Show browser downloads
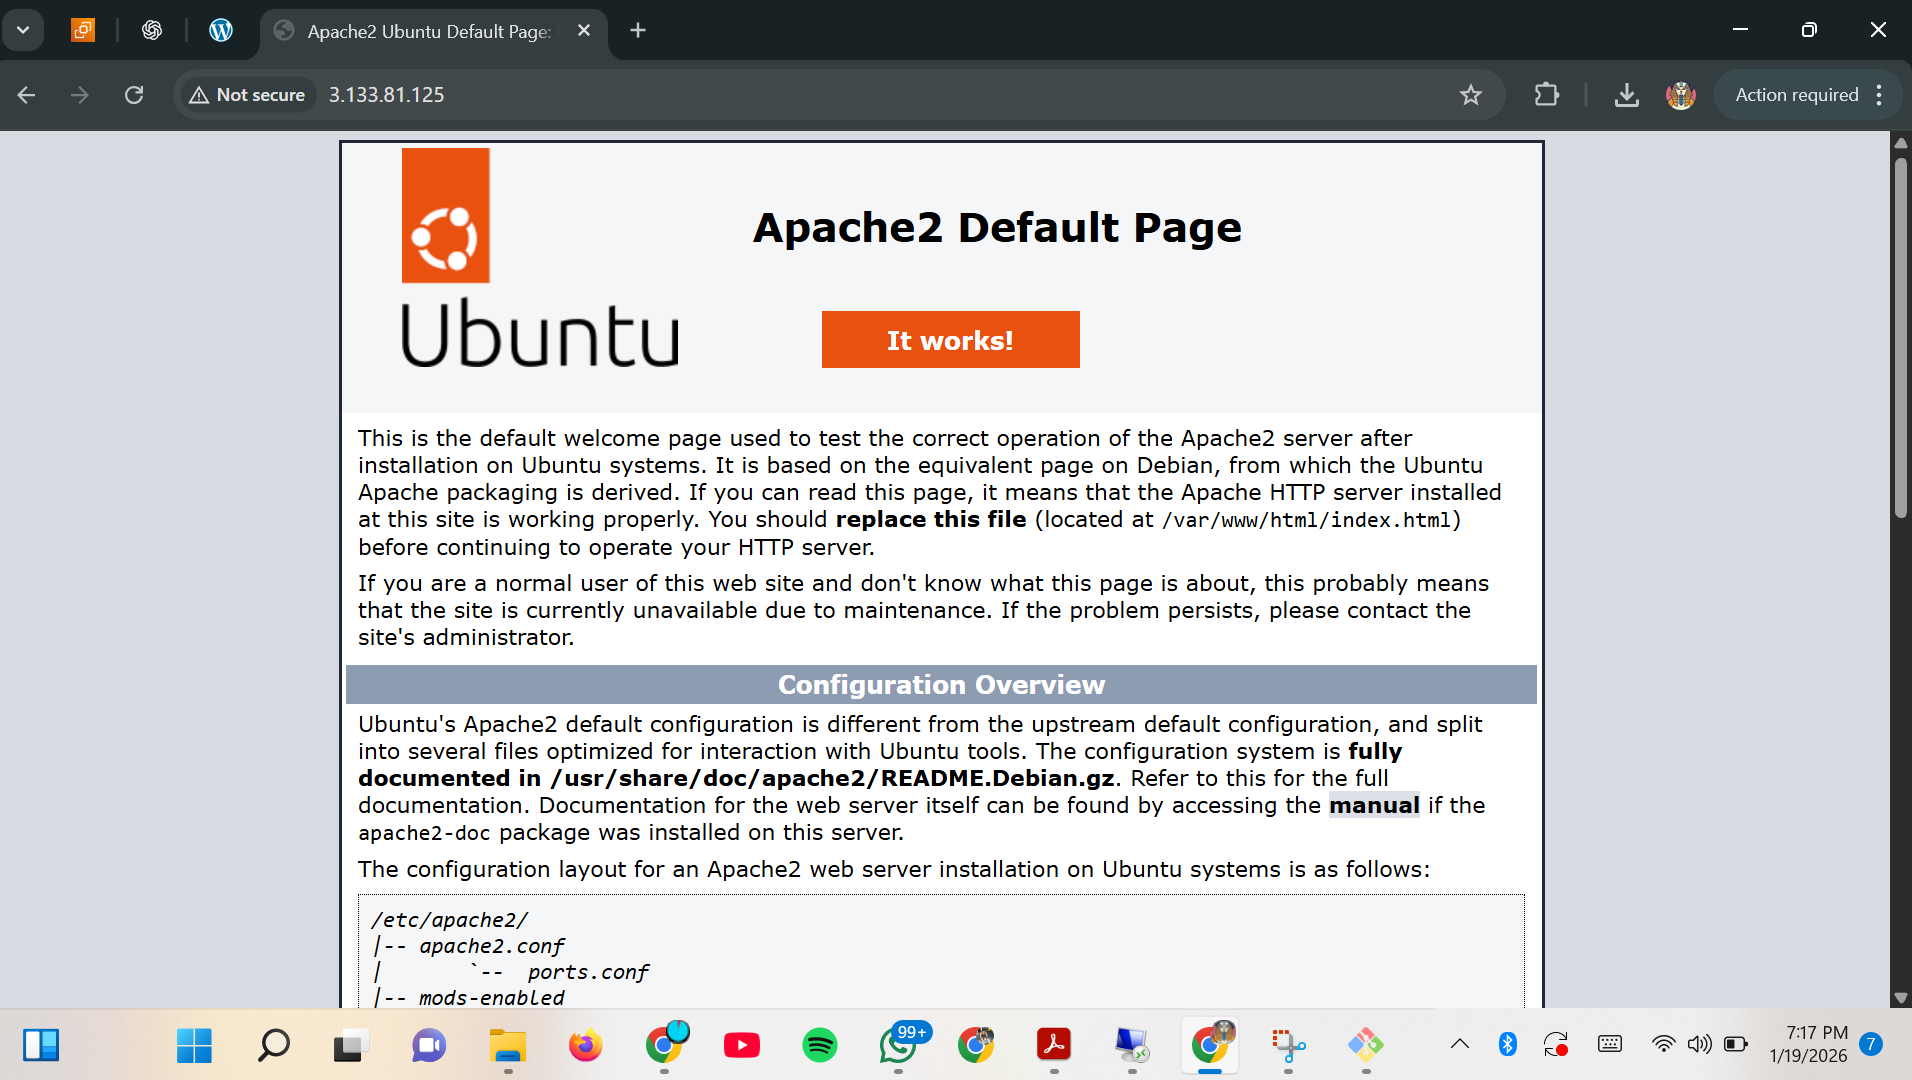 point(1627,95)
